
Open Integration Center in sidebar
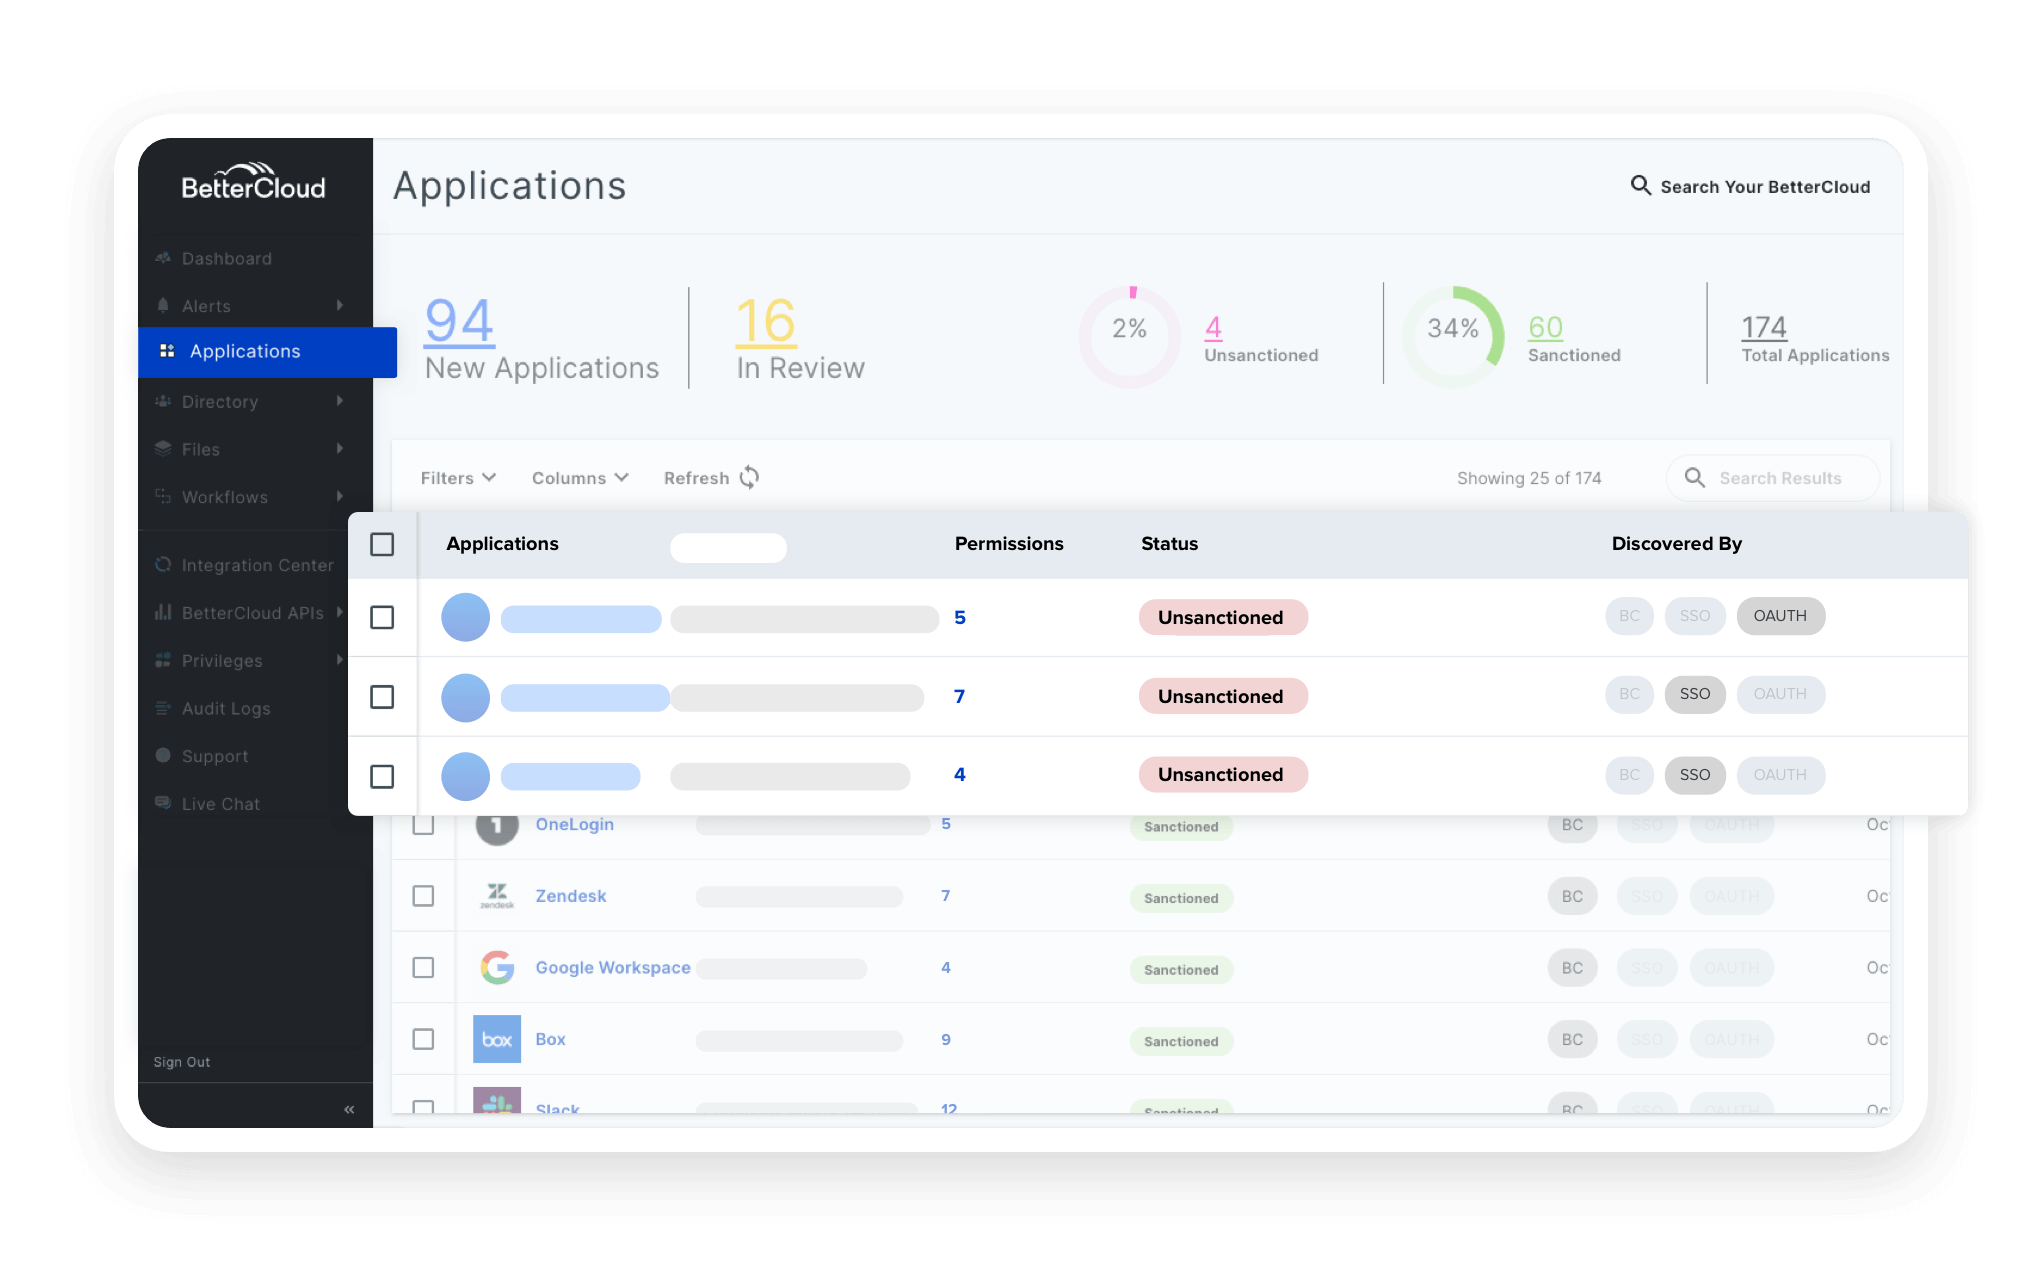pos(257,565)
